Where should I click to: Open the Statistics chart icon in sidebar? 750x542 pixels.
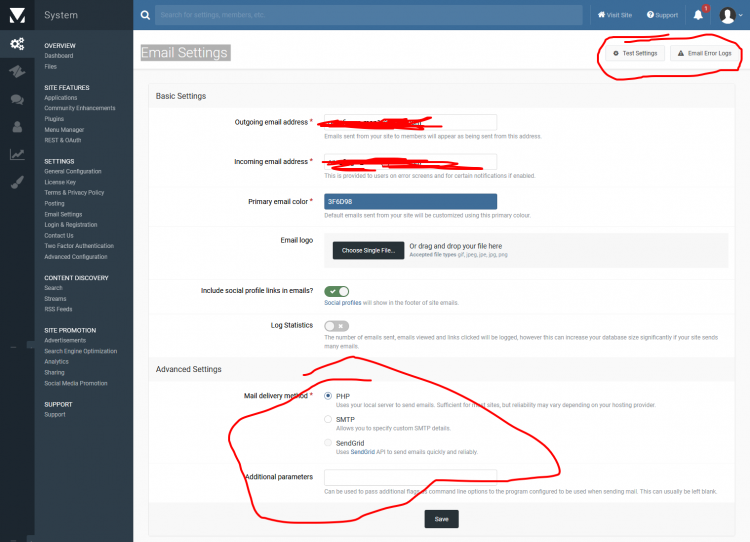tap(17, 154)
